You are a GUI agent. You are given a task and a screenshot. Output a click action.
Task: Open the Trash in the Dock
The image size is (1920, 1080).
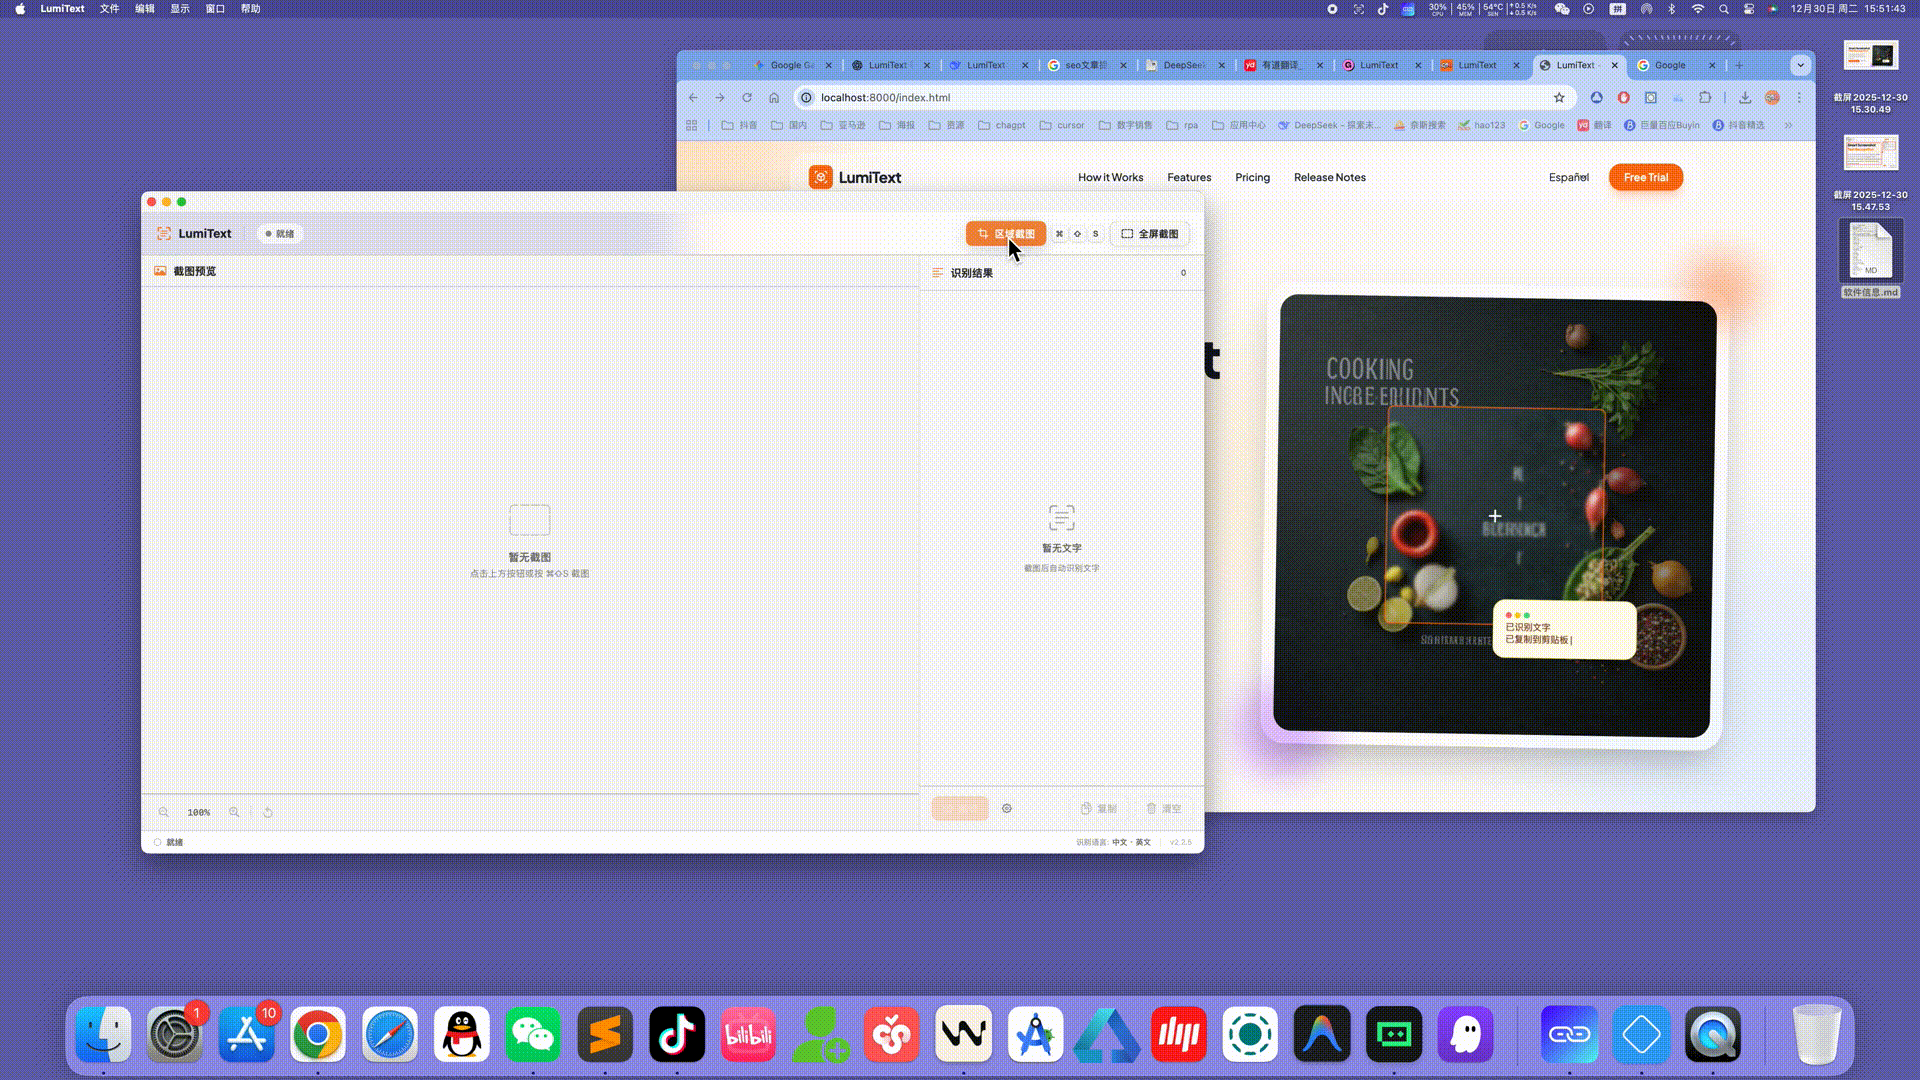1817,1034
